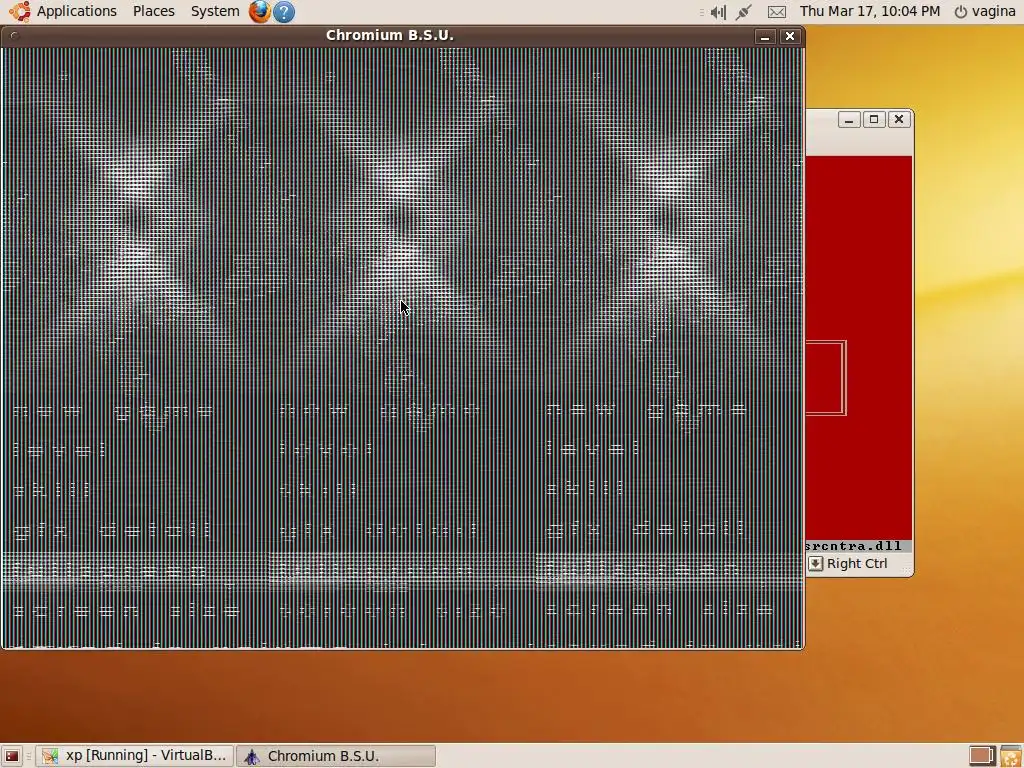Open the Applications menu
The width and height of the screenshot is (1024, 768).
[76, 11]
